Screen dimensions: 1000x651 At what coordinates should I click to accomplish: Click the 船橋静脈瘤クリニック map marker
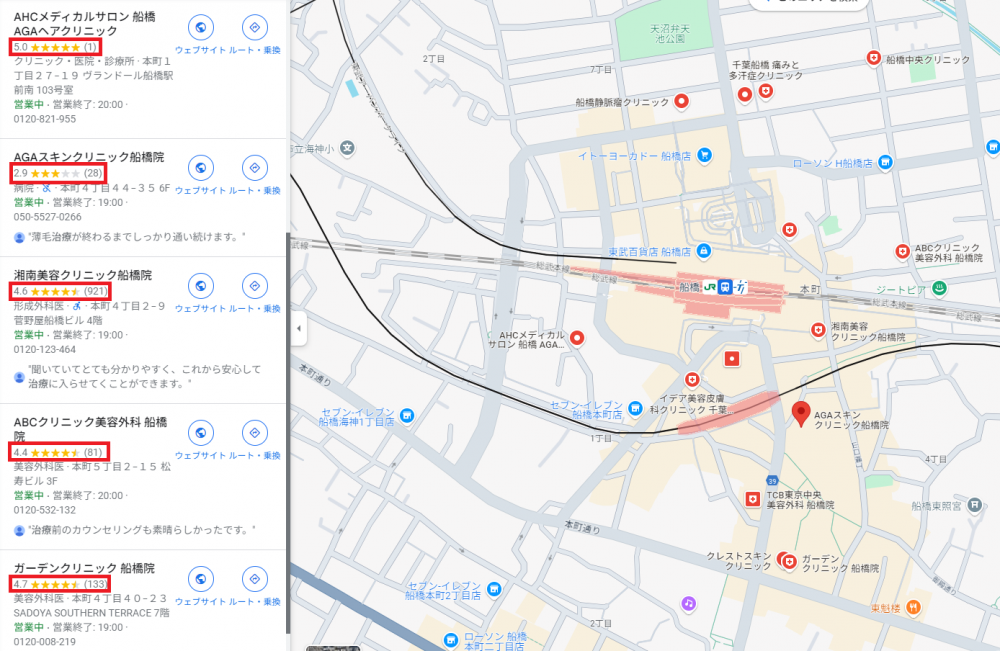pos(681,101)
